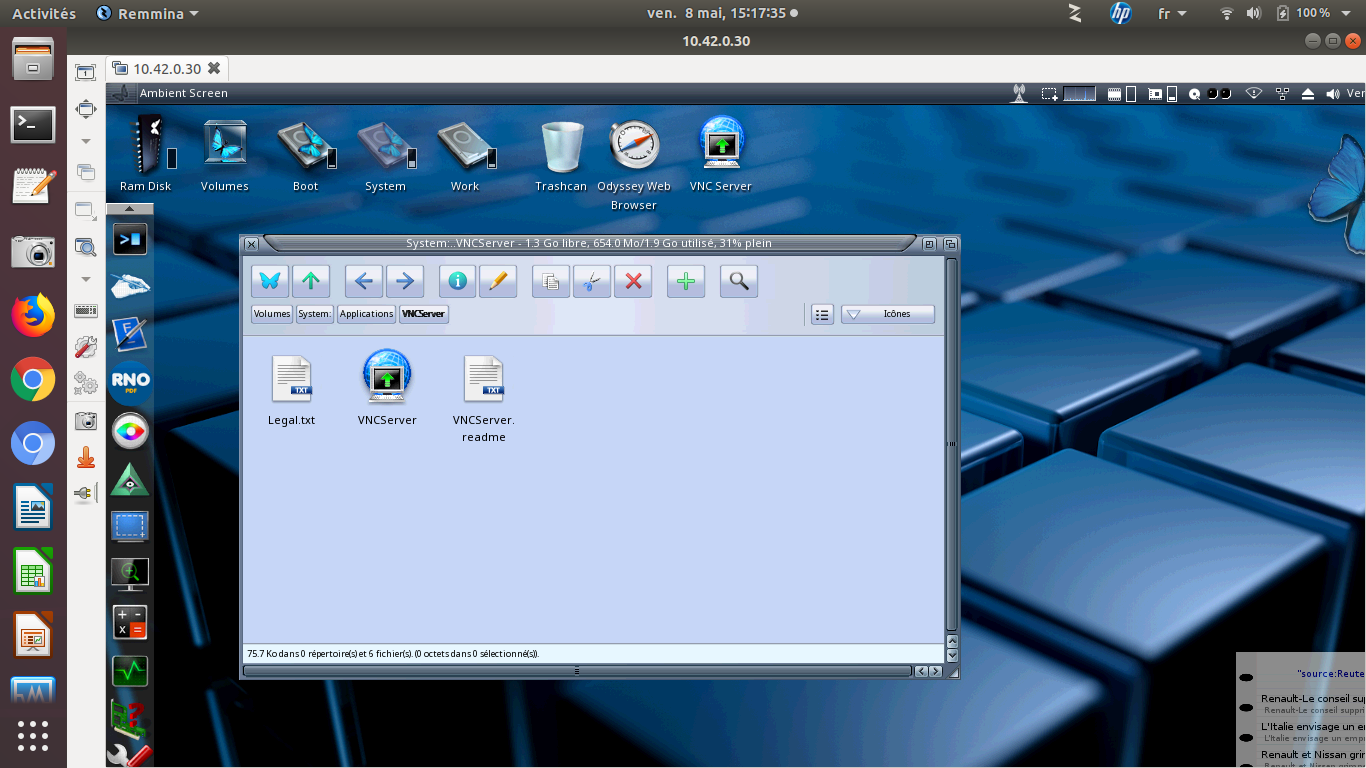1366x768 pixels.
Task: Go to parent directory with green up arrow
Action: point(311,281)
